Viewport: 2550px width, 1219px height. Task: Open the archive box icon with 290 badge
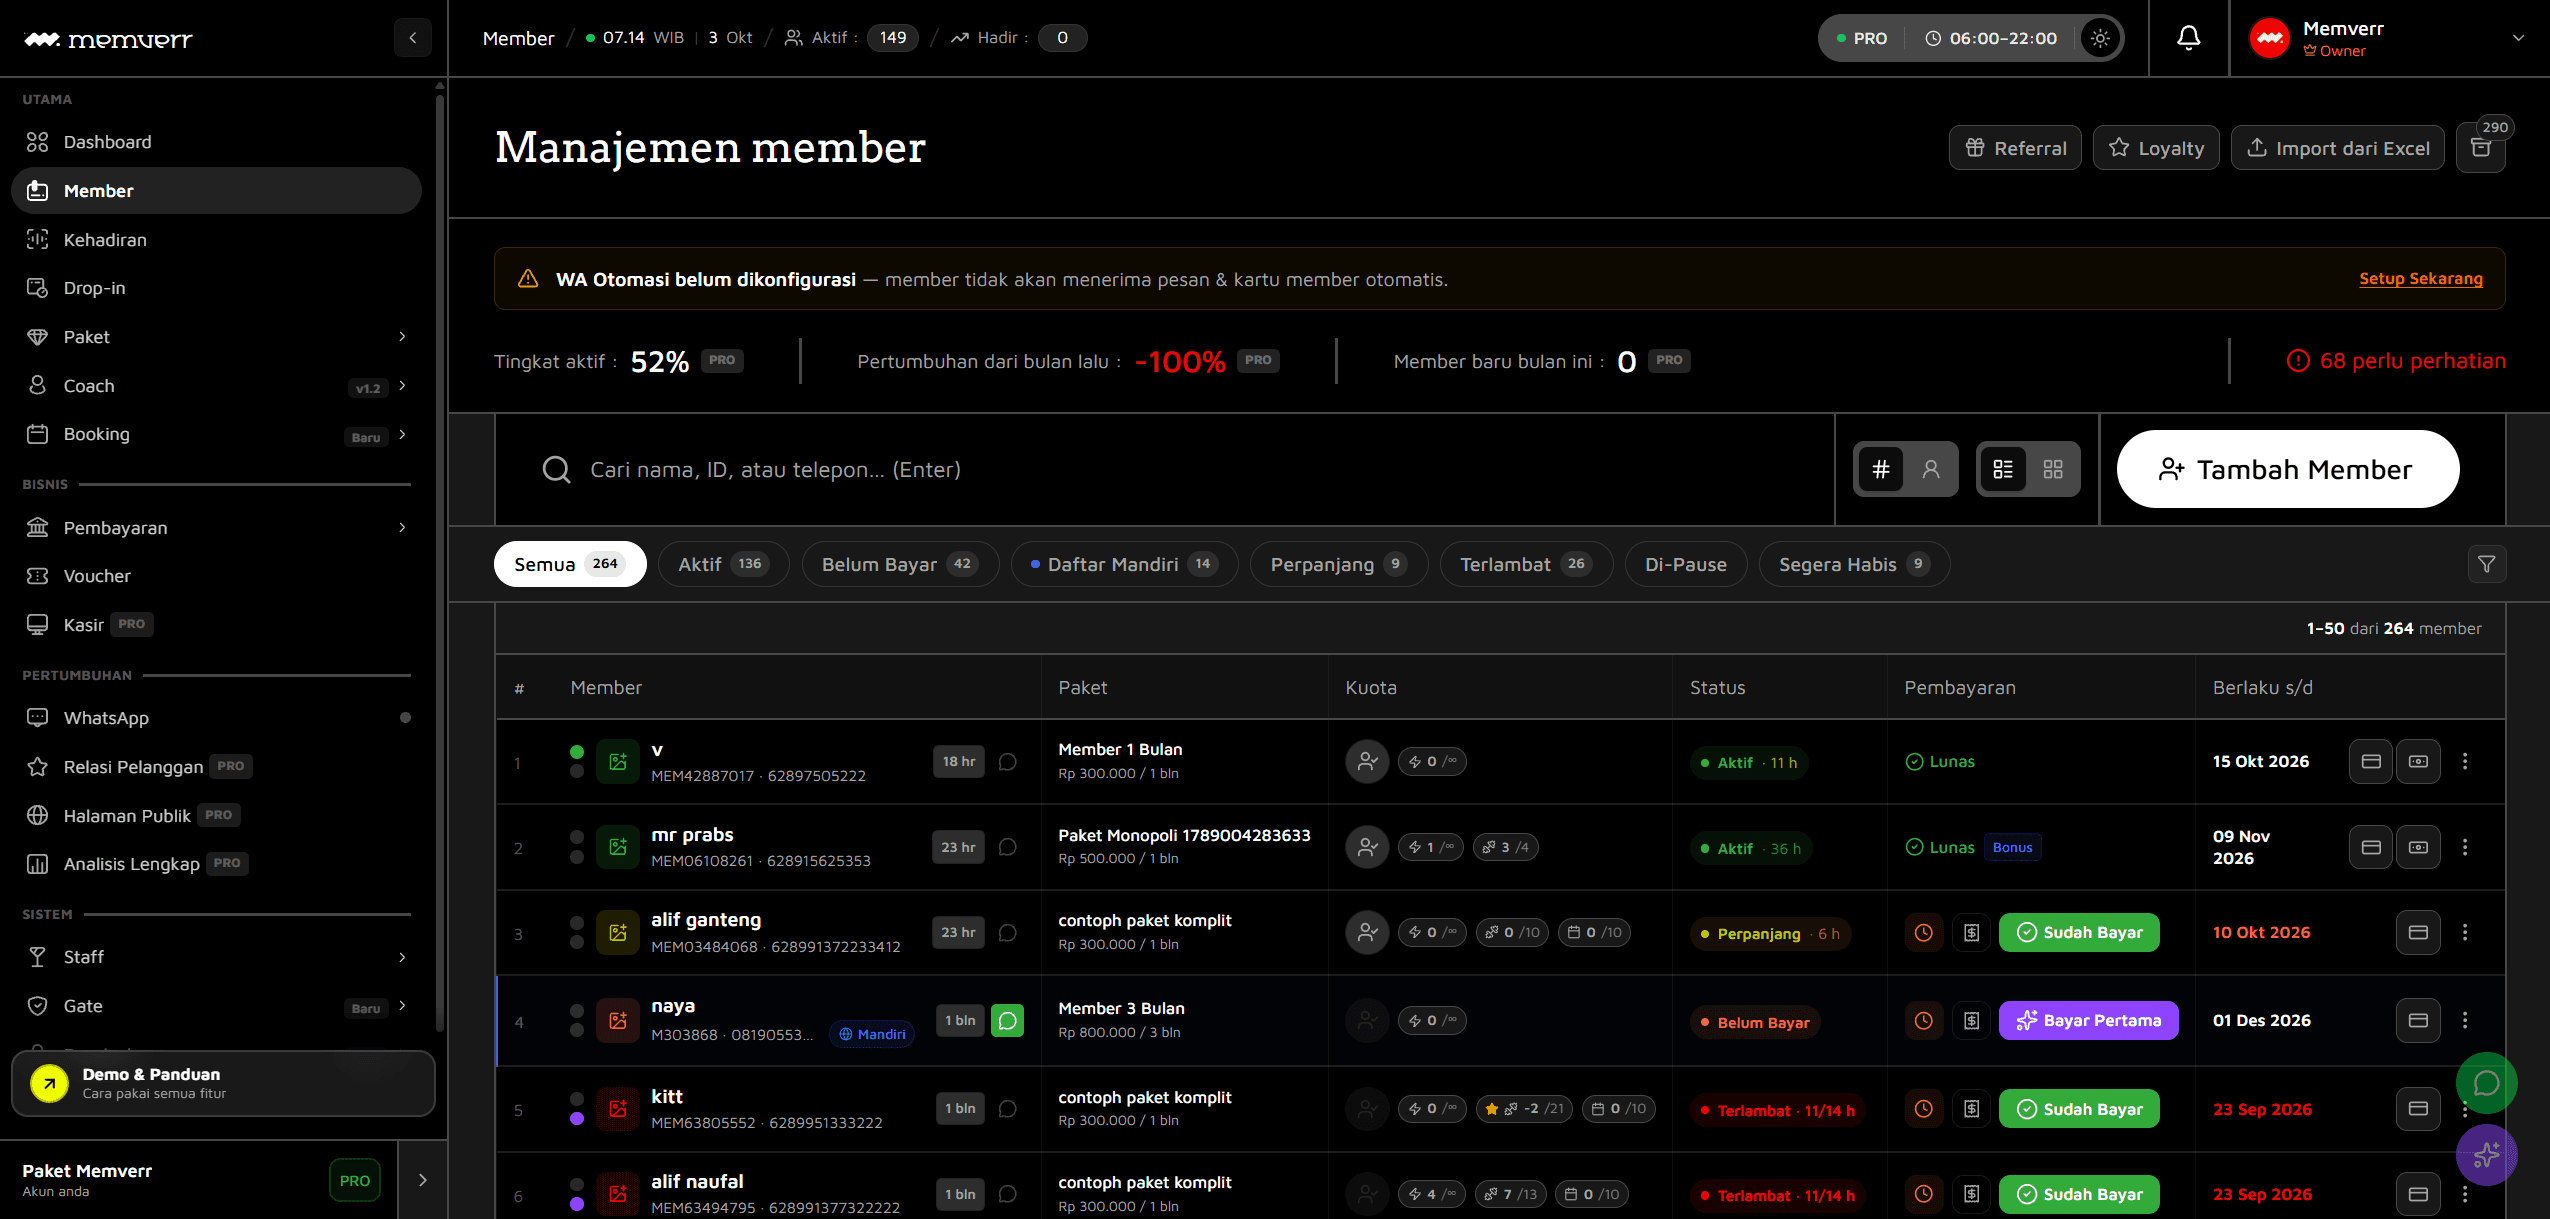point(2481,148)
